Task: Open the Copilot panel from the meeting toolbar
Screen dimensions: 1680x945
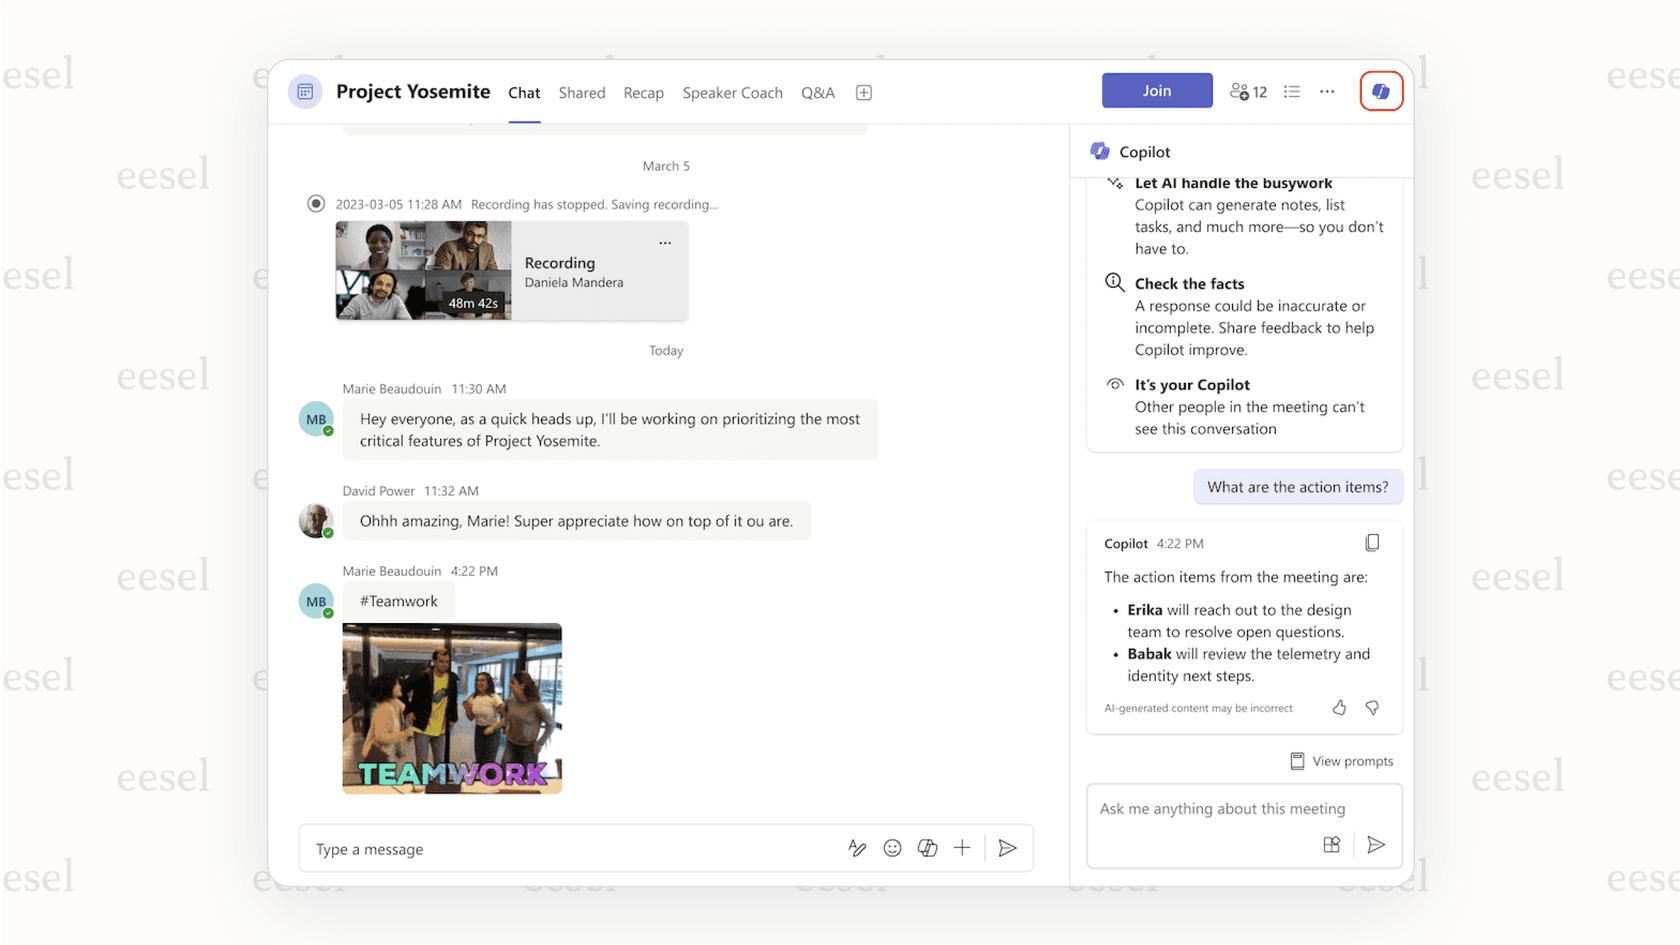Action: coord(1381,90)
